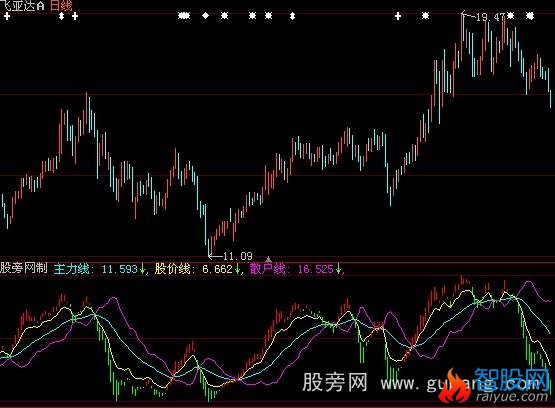Select the 股价线 indicator label
The image size is (555, 408).
coord(172,269)
